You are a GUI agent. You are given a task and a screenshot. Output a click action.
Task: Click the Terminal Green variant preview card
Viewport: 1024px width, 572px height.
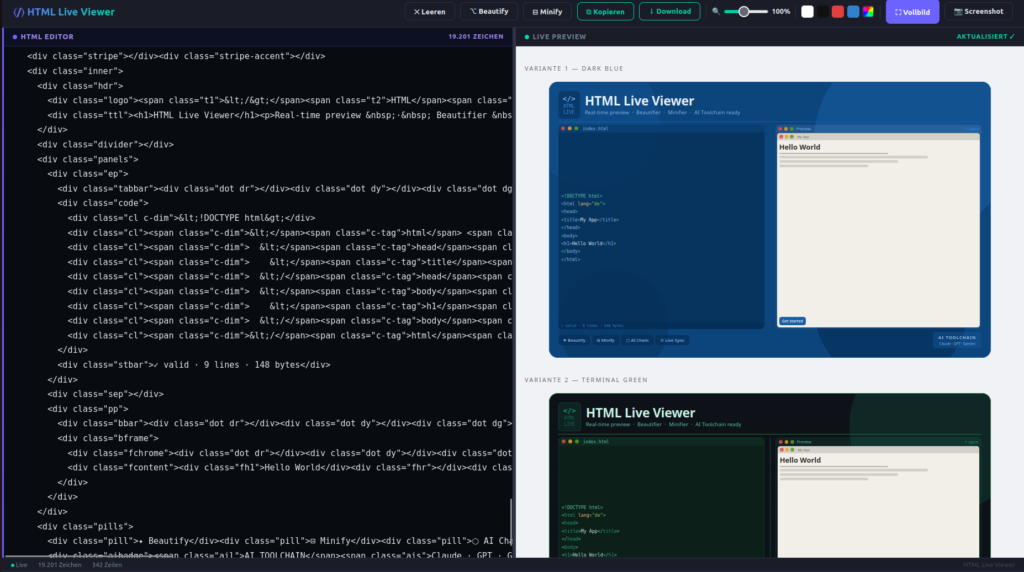click(769, 475)
